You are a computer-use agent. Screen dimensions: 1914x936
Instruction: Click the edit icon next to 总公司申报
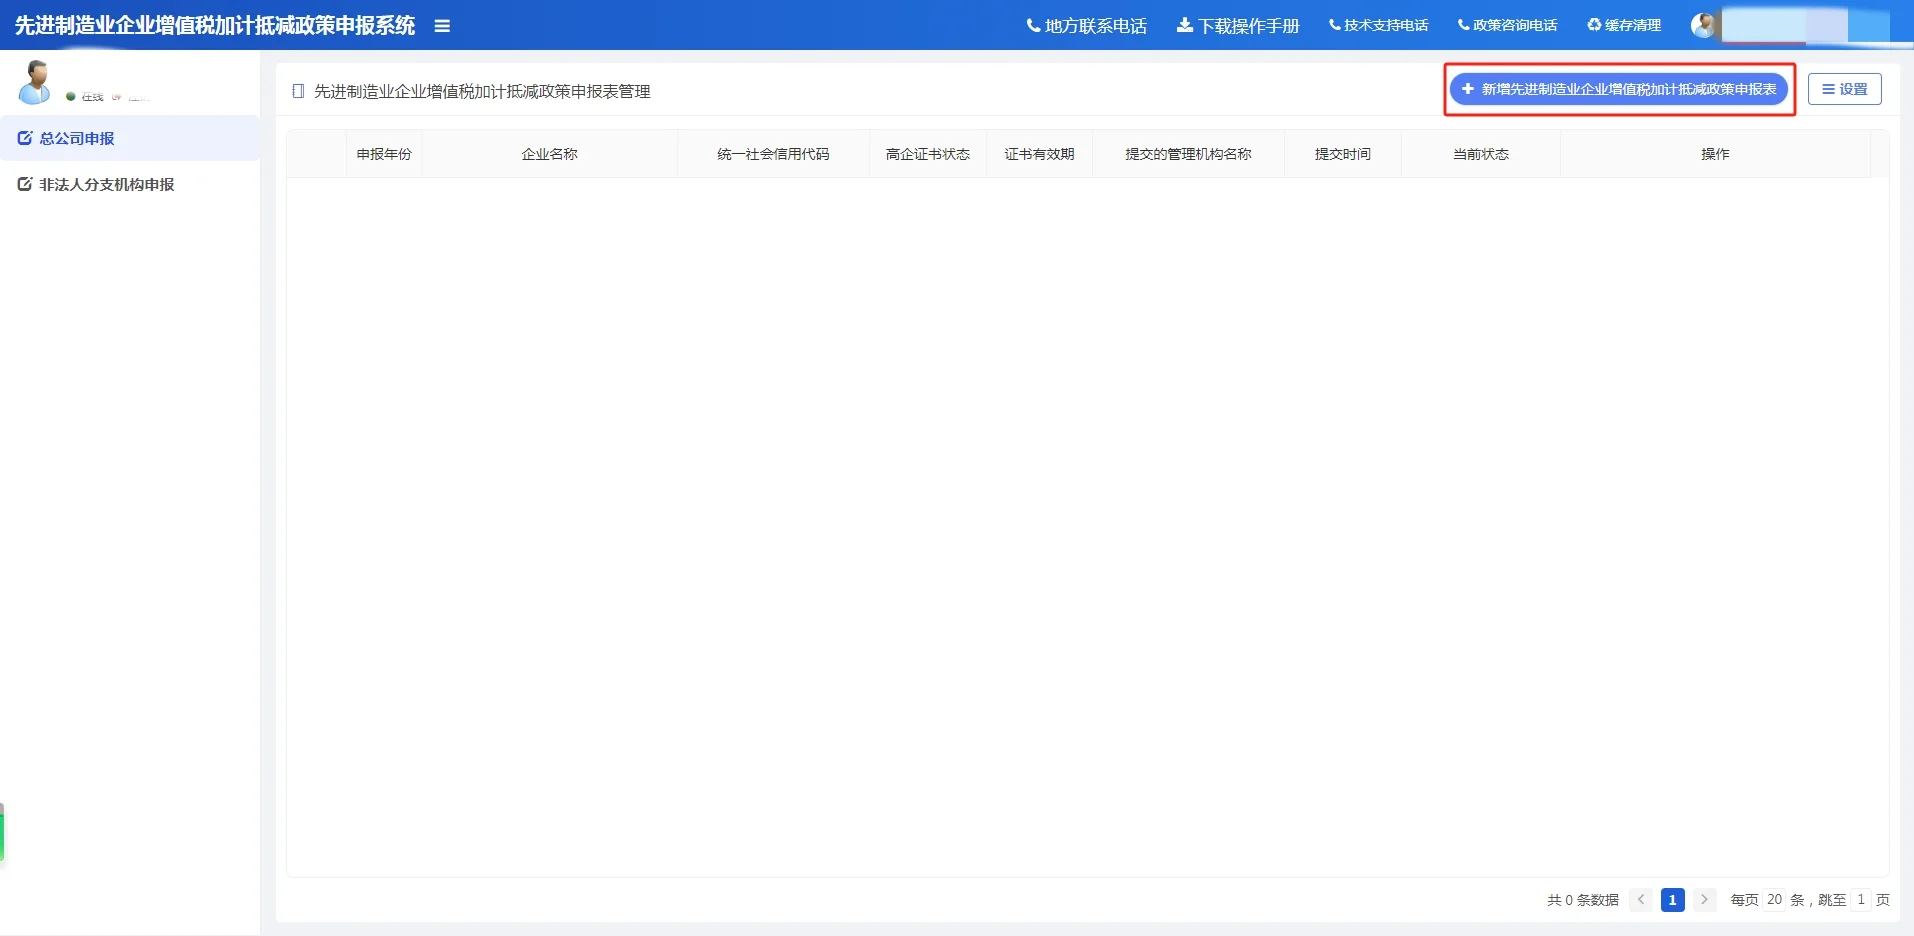[25, 139]
